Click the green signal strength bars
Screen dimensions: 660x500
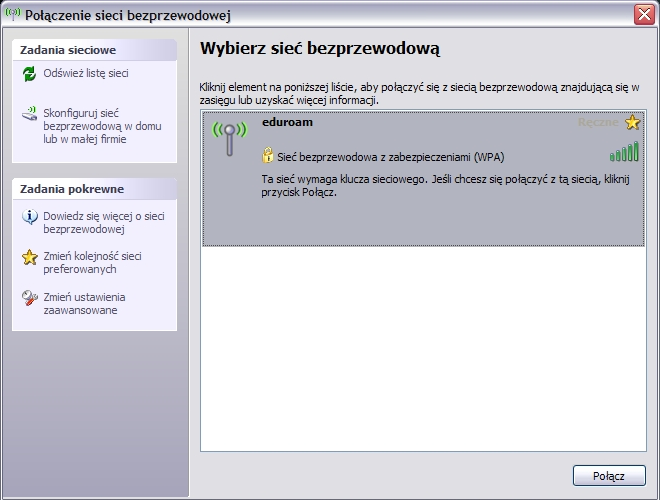tap(624, 152)
